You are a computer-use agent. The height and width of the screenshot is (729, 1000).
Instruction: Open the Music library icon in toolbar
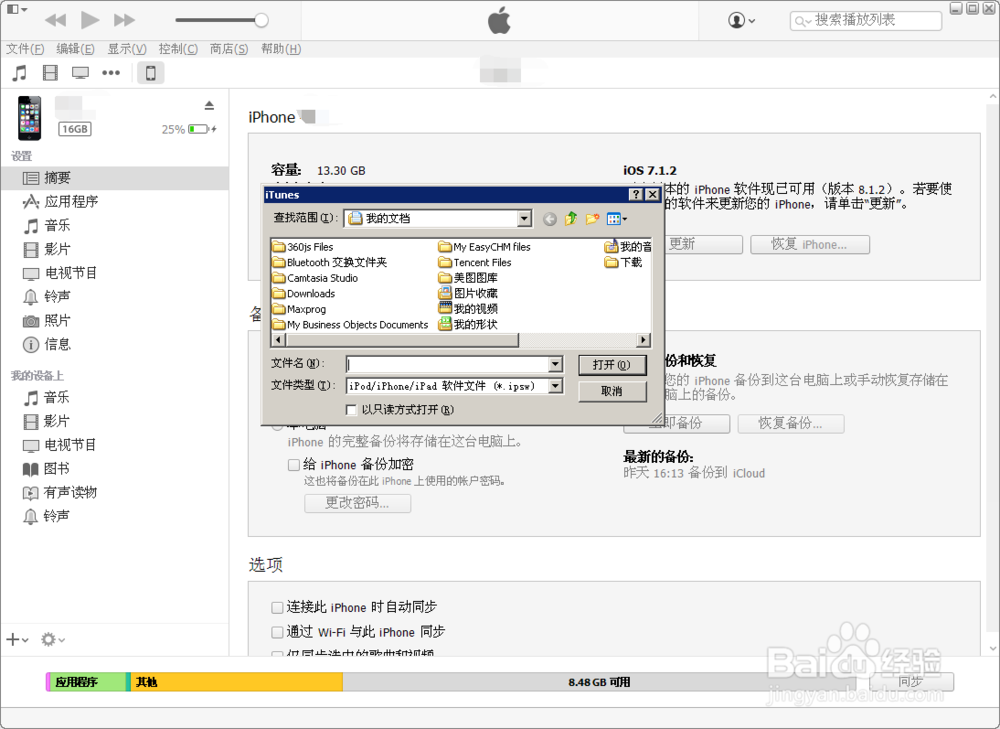20,73
